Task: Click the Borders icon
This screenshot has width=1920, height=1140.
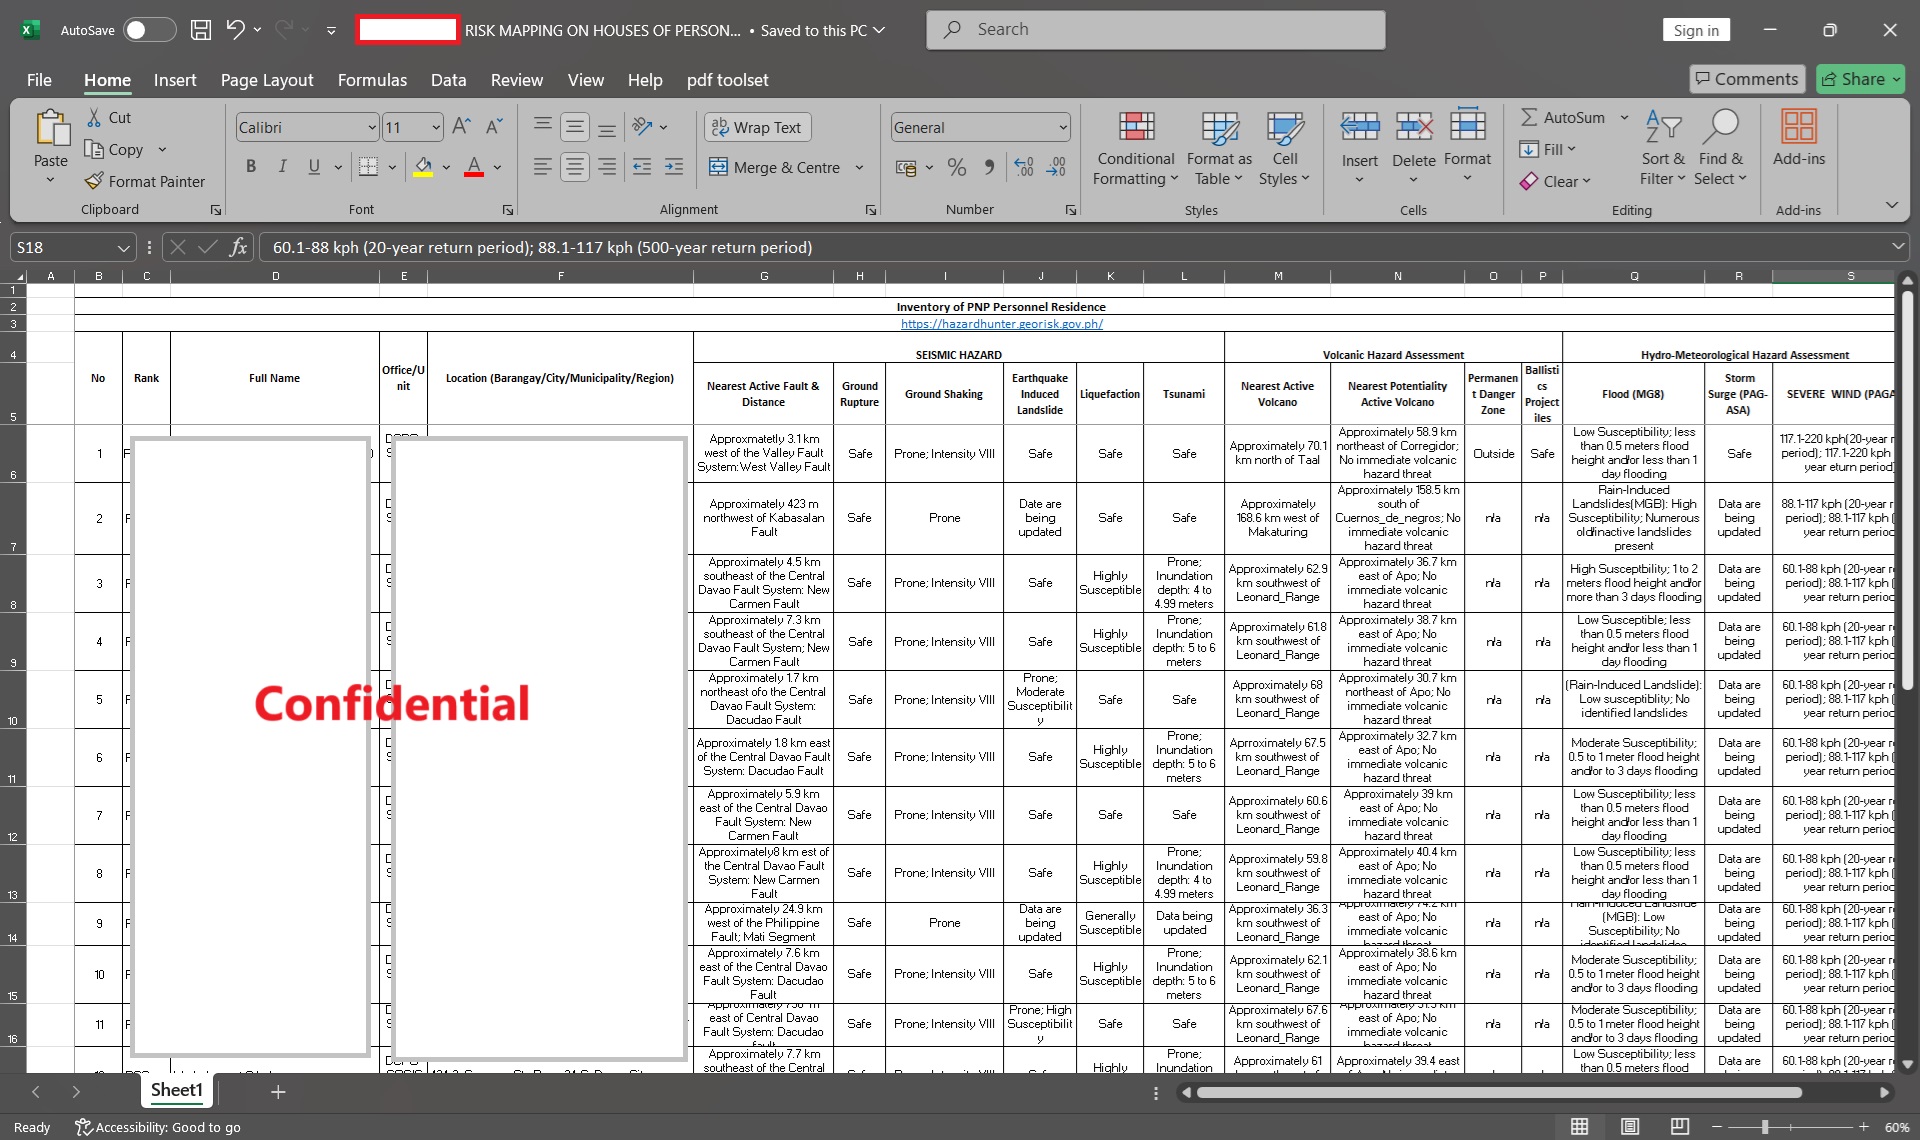Action: click(368, 167)
